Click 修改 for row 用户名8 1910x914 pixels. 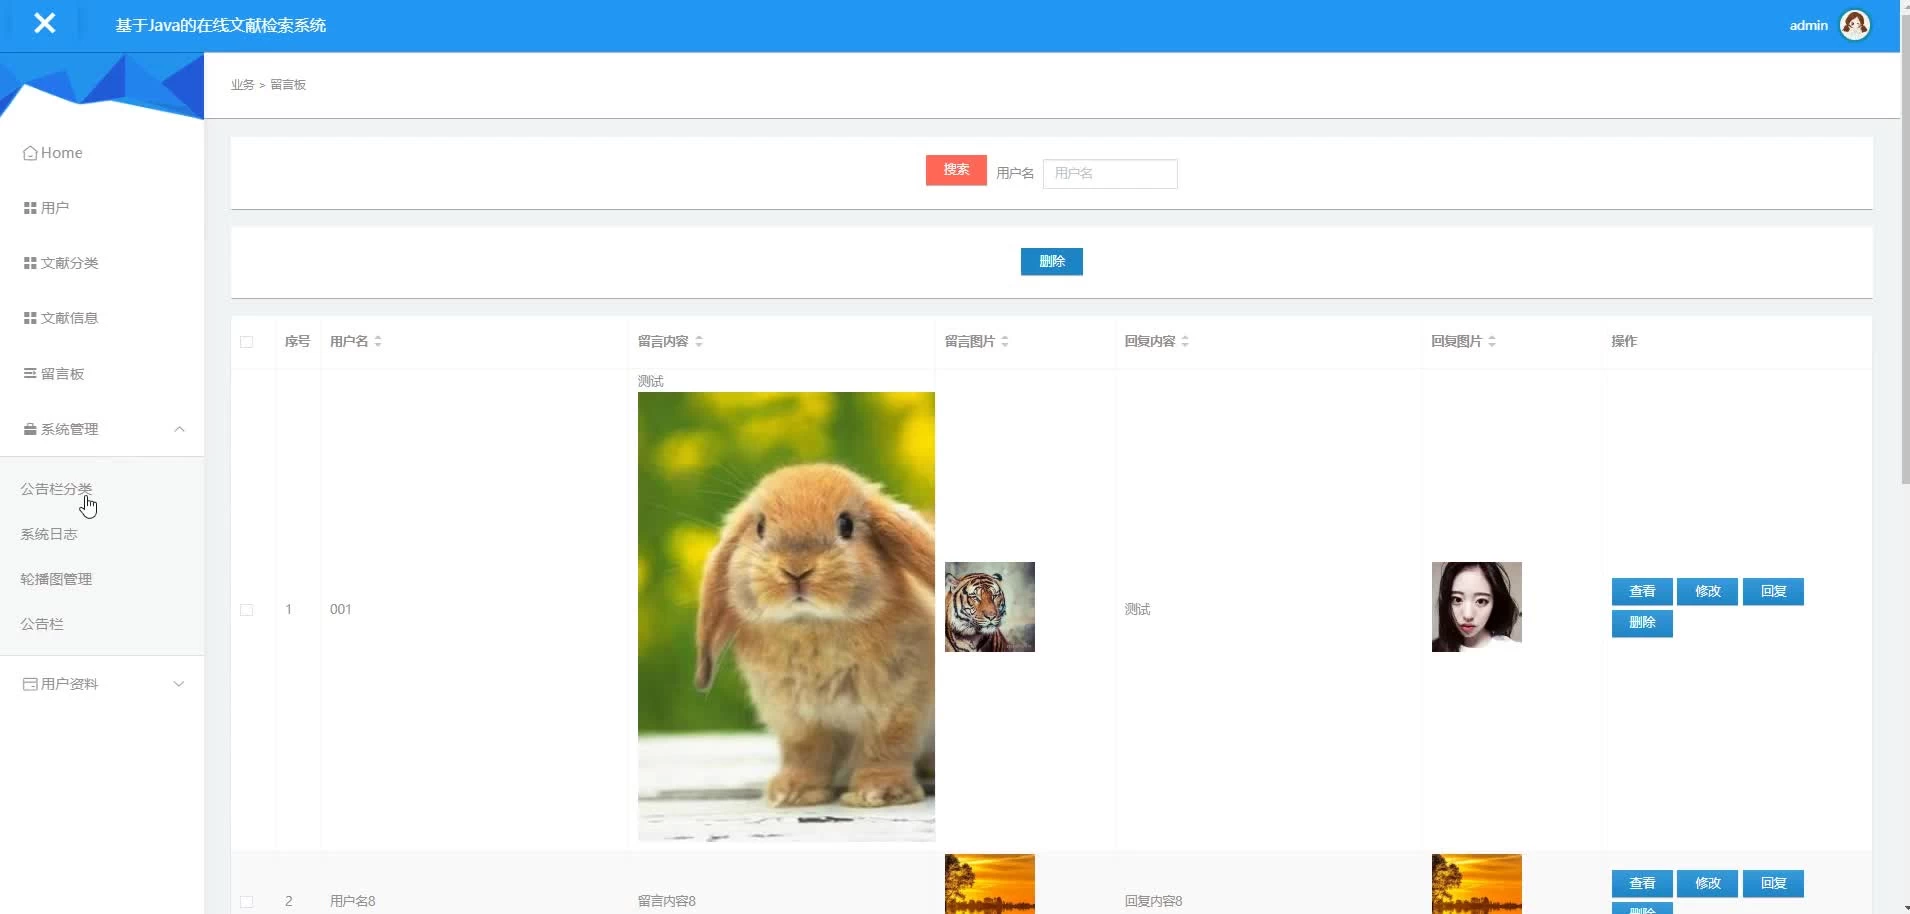[x=1708, y=884]
